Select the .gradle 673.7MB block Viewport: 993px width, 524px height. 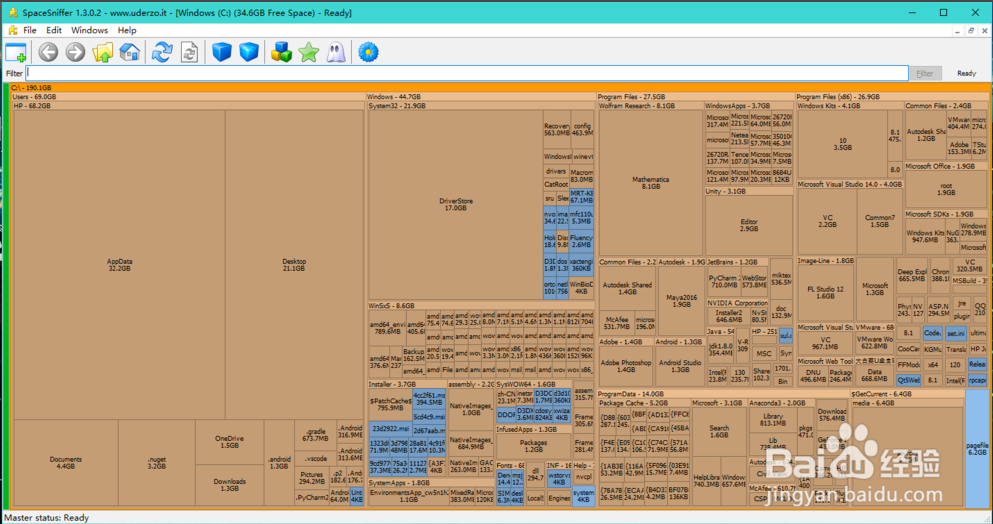coord(315,435)
